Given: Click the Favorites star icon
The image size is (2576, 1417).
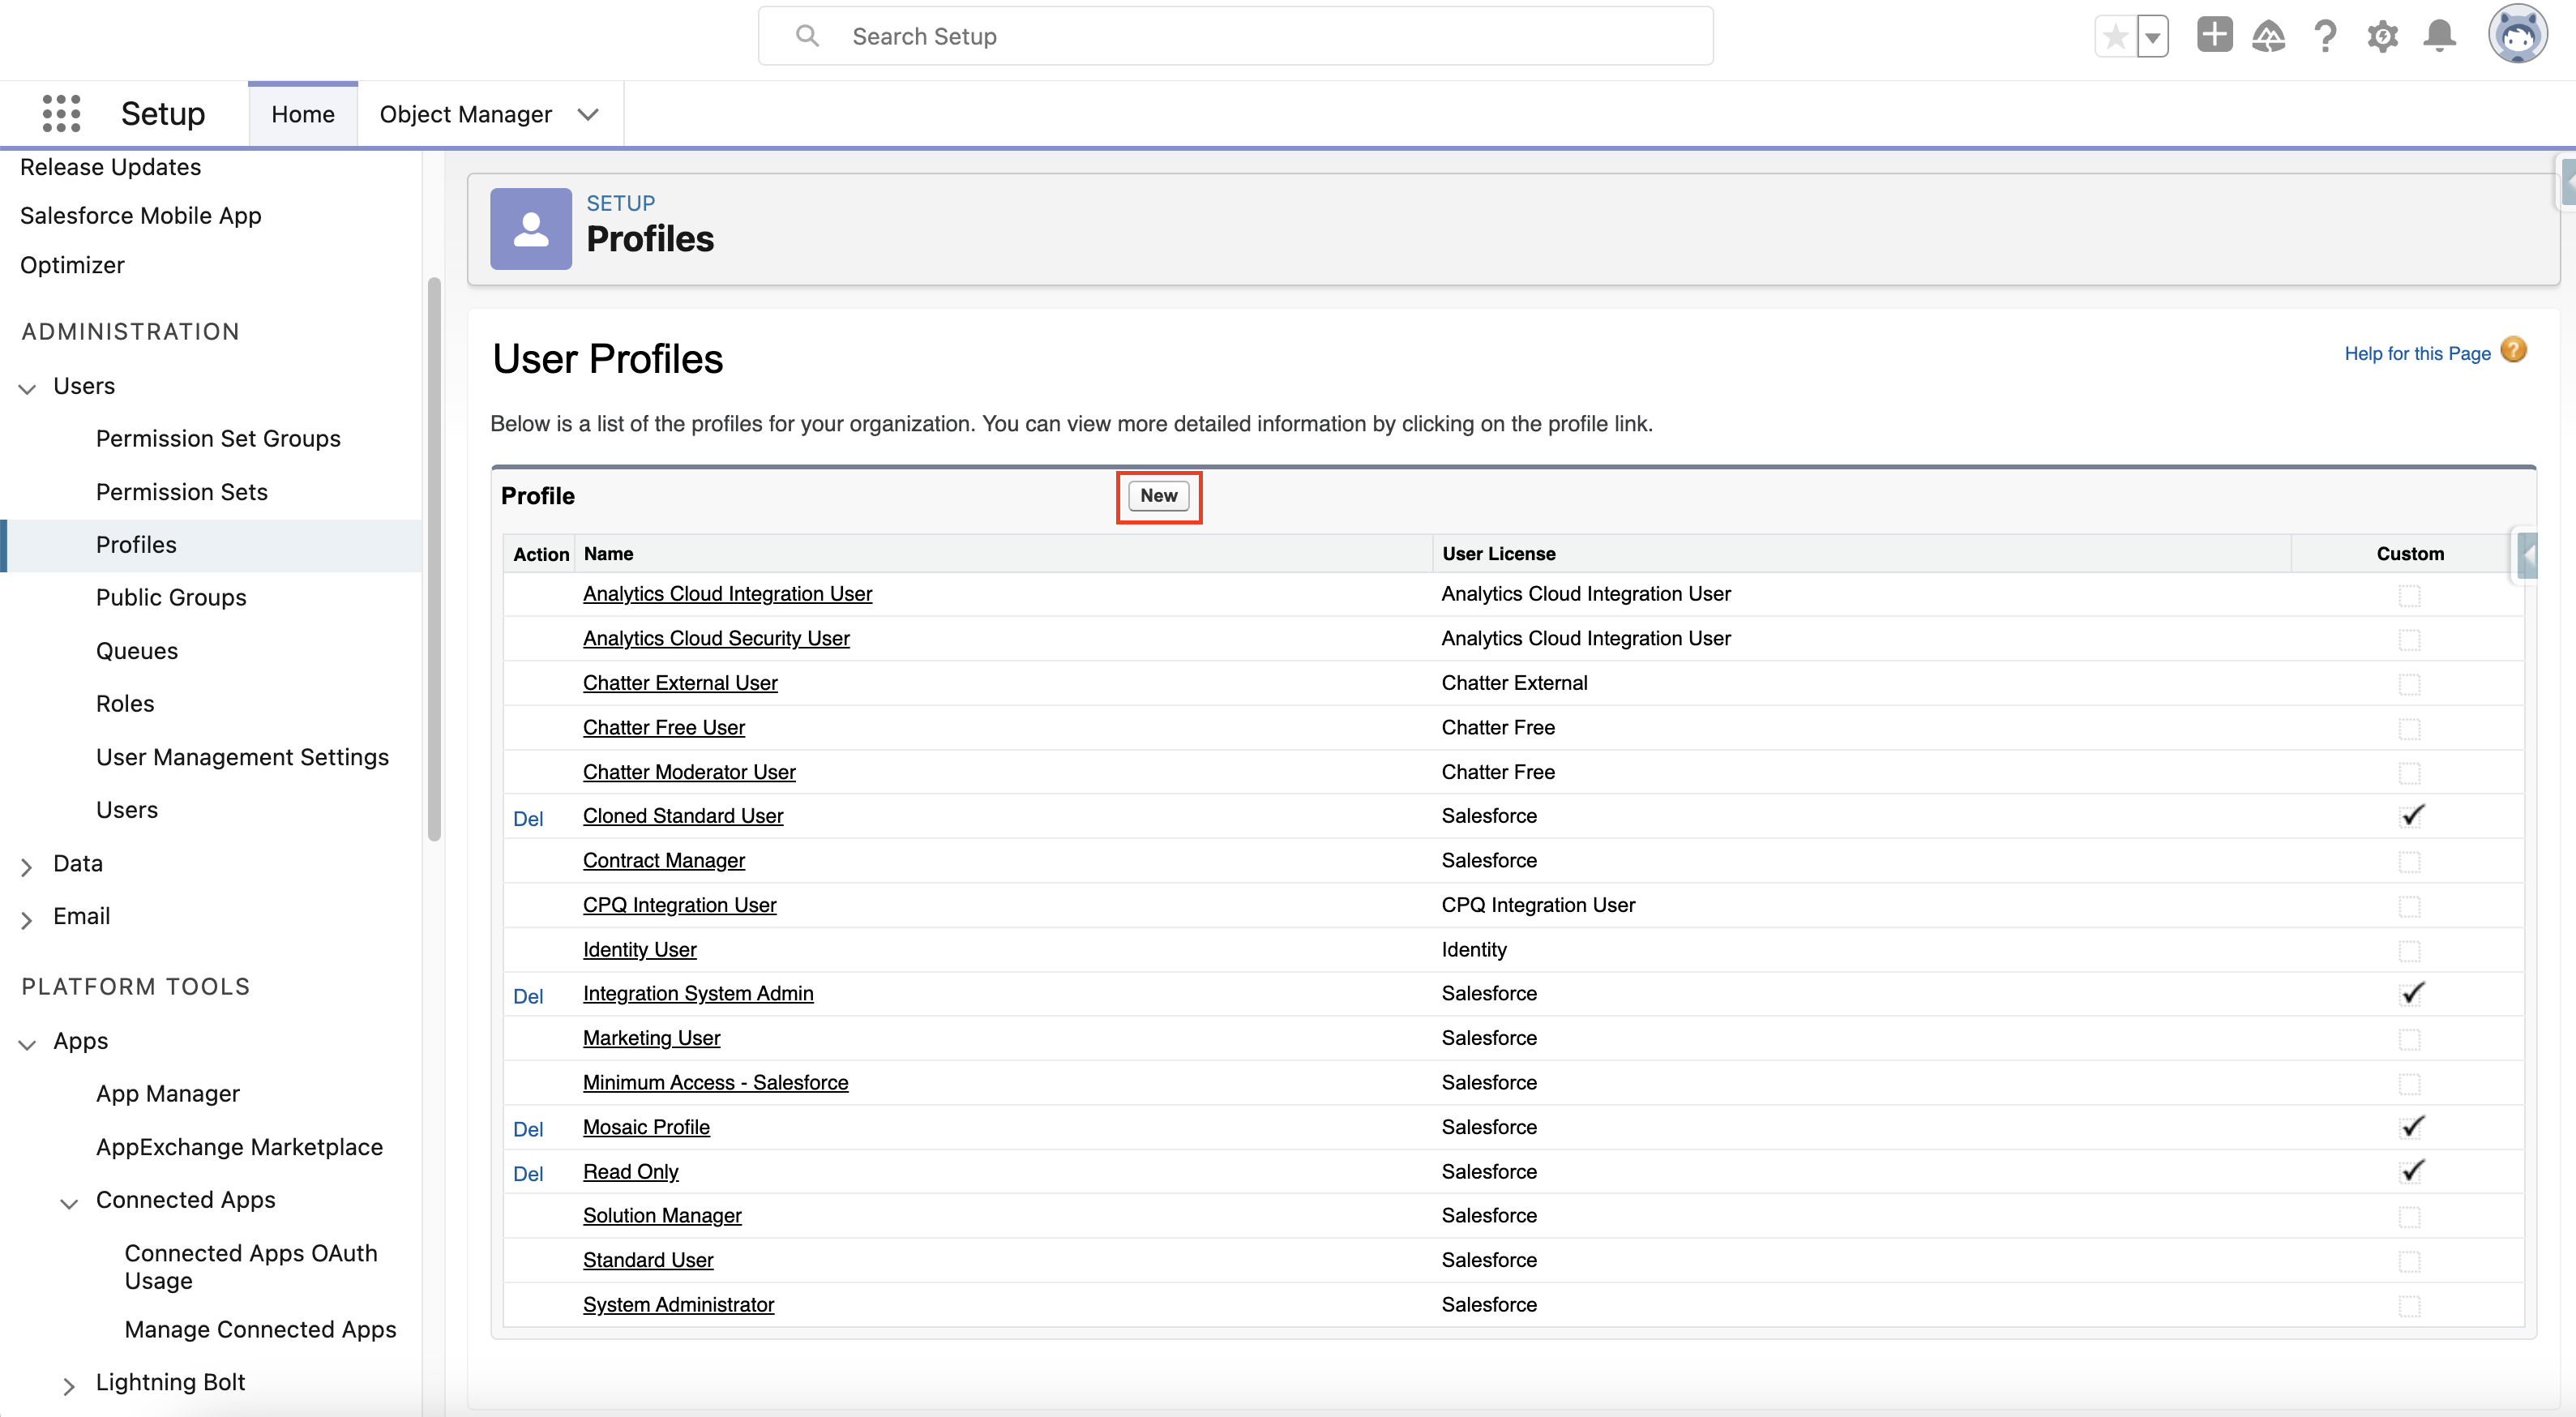Looking at the screenshot, I should pyautogui.click(x=2115, y=37).
